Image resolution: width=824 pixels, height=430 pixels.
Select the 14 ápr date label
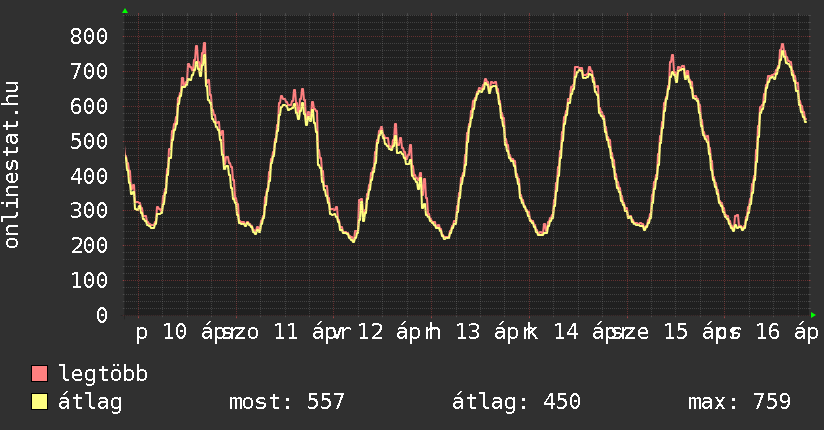[x=585, y=332]
